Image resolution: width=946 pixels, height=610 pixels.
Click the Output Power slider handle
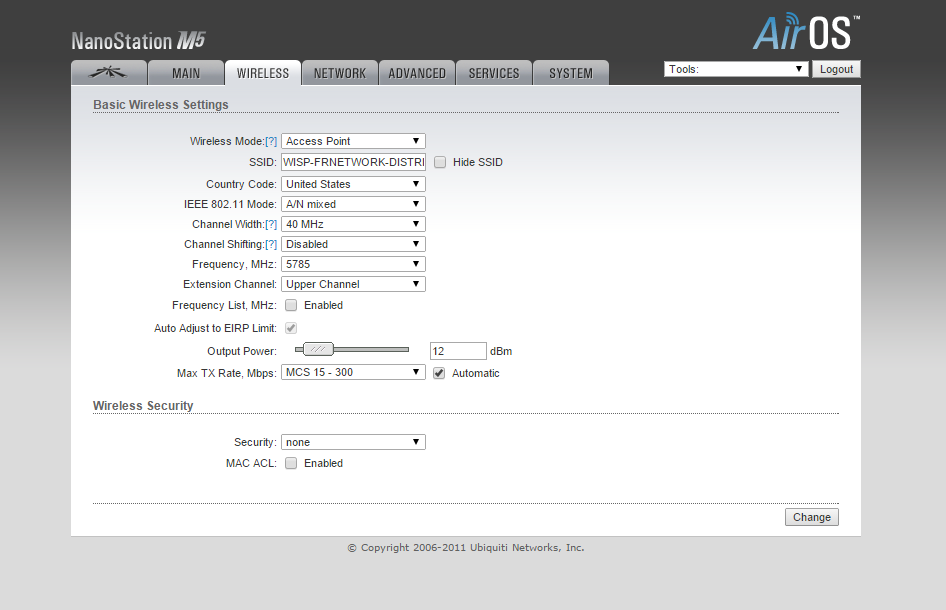click(x=318, y=349)
